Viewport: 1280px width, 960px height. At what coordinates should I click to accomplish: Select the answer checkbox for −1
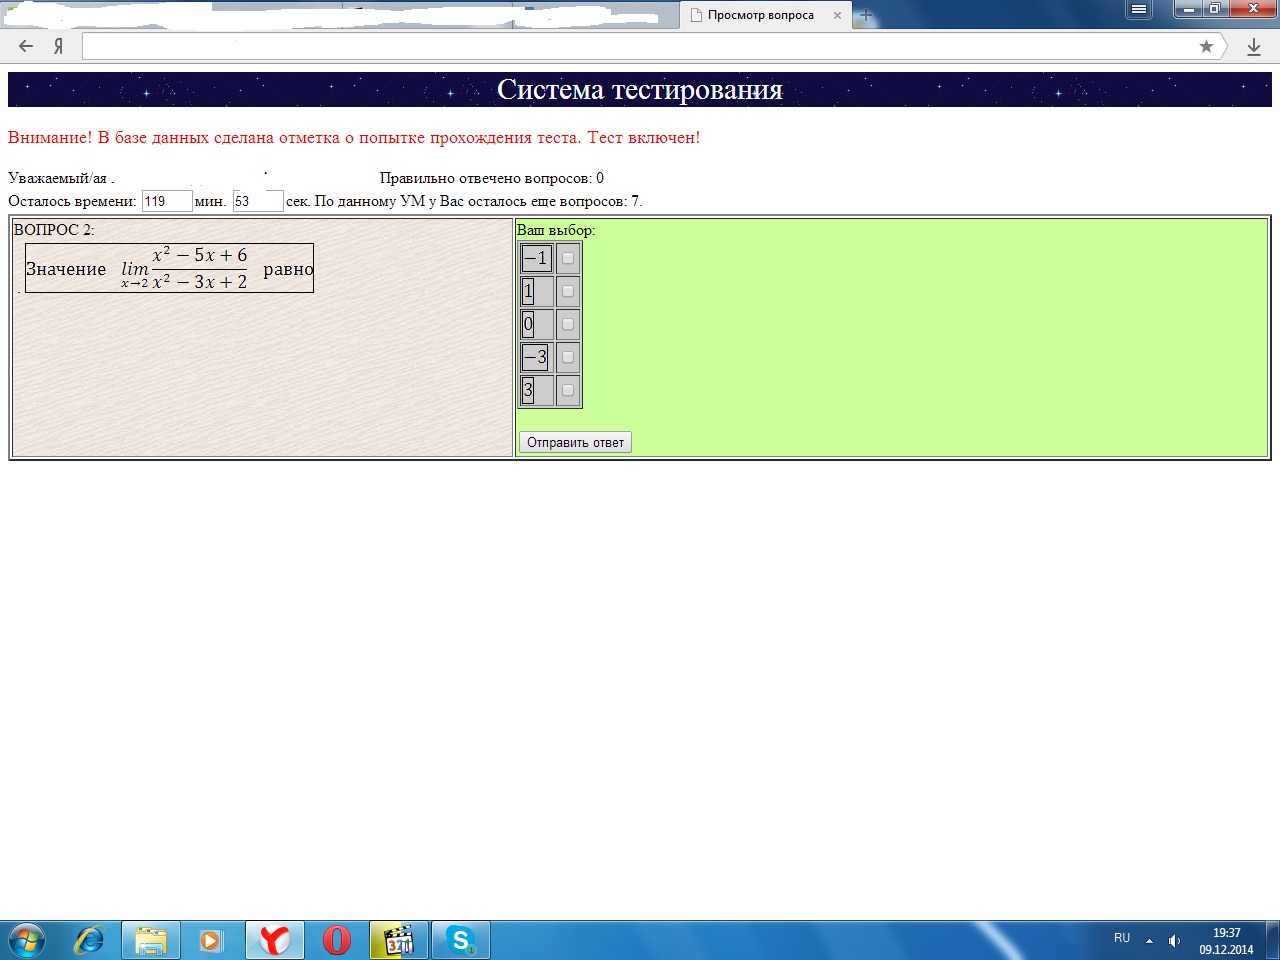pyautogui.click(x=568, y=258)
